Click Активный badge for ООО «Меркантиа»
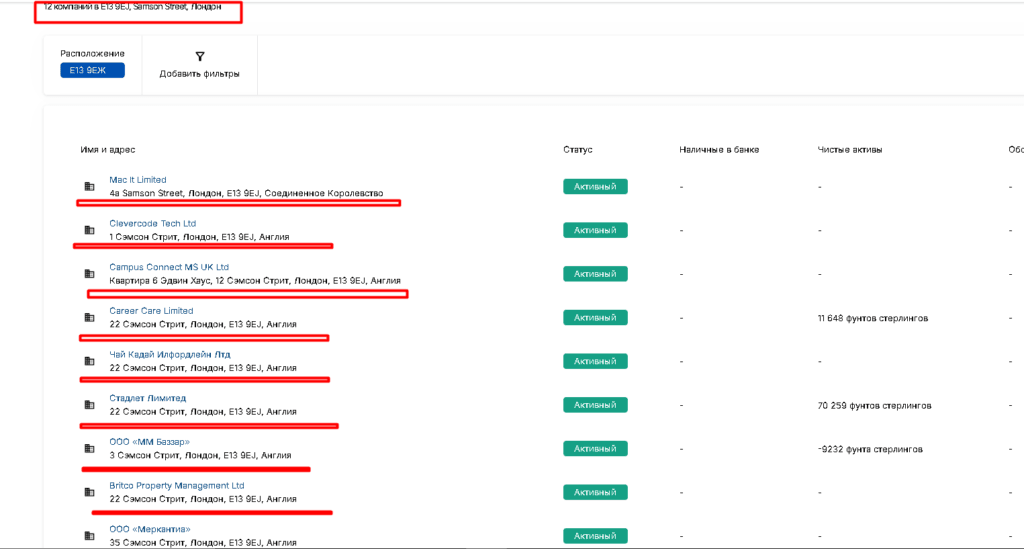The image size is (1024, 549). click(596, 536)
